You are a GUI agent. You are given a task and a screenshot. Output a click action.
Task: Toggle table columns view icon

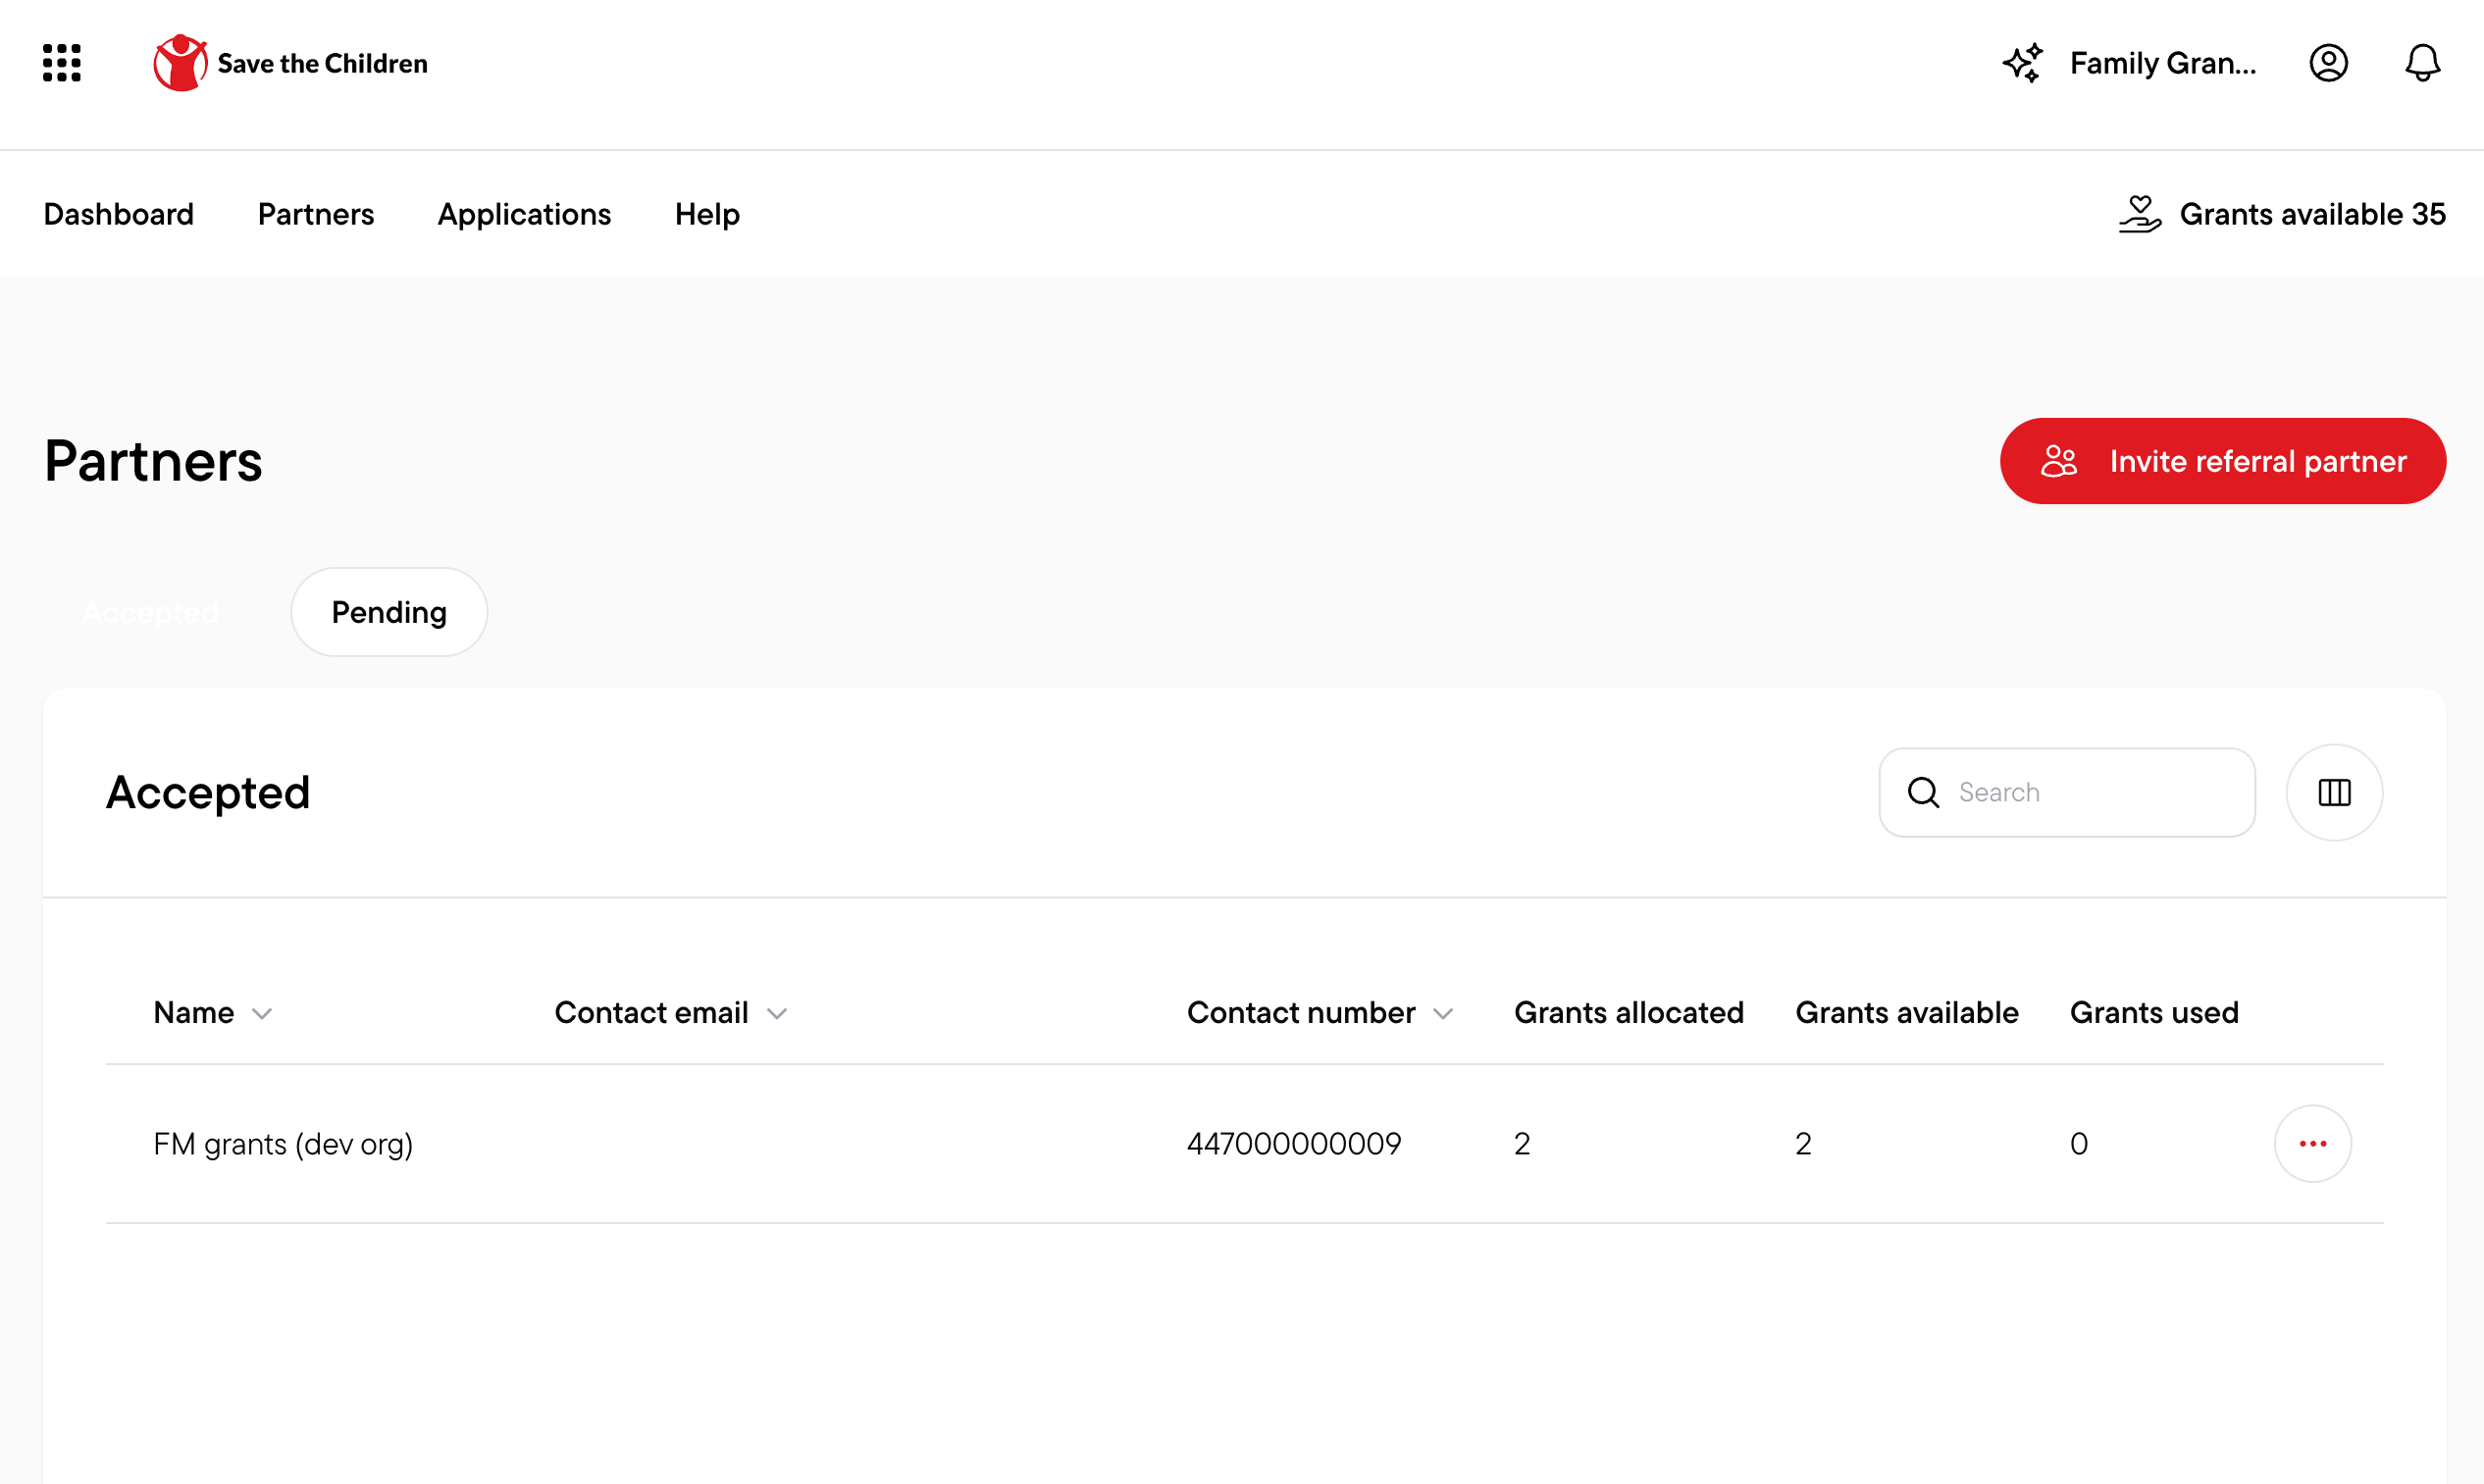pos(2334,792)
